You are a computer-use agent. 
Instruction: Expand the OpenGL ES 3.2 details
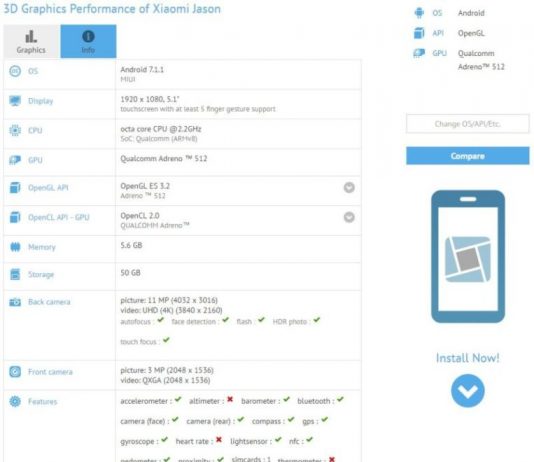coord(349,188)
